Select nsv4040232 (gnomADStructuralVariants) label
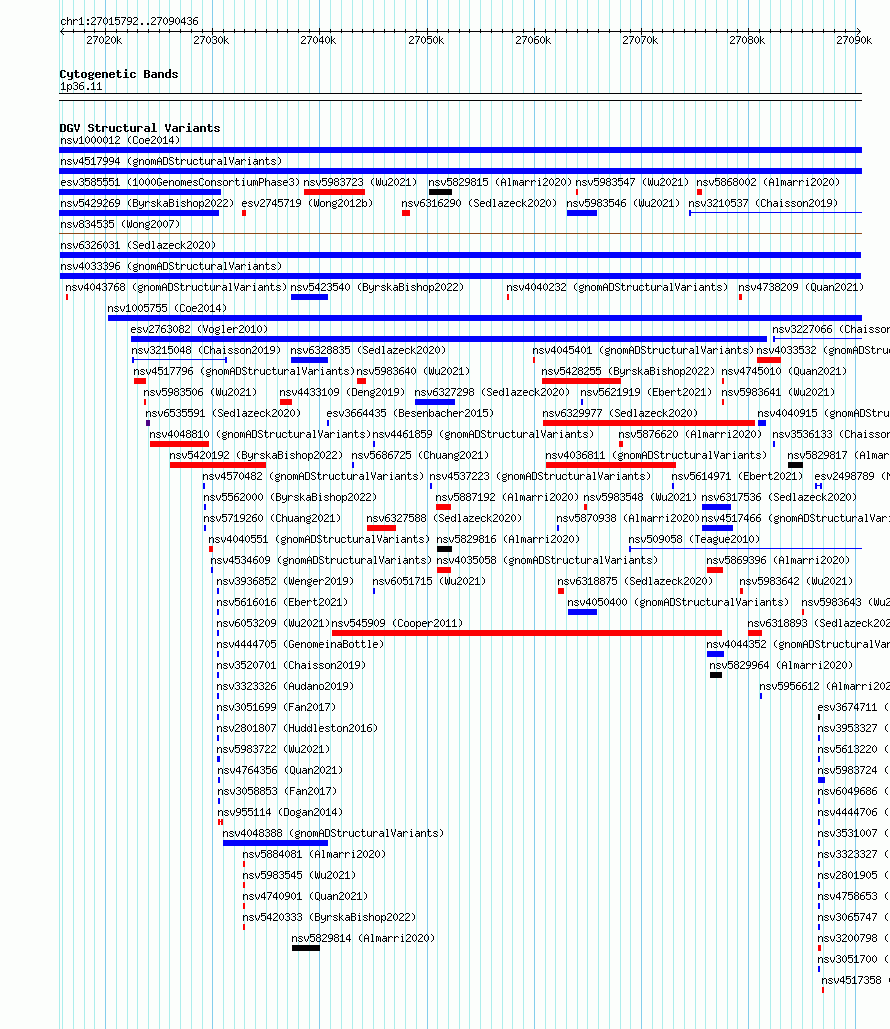The width and height of the screenshot is (890, 1029). (x=617, y=287)
